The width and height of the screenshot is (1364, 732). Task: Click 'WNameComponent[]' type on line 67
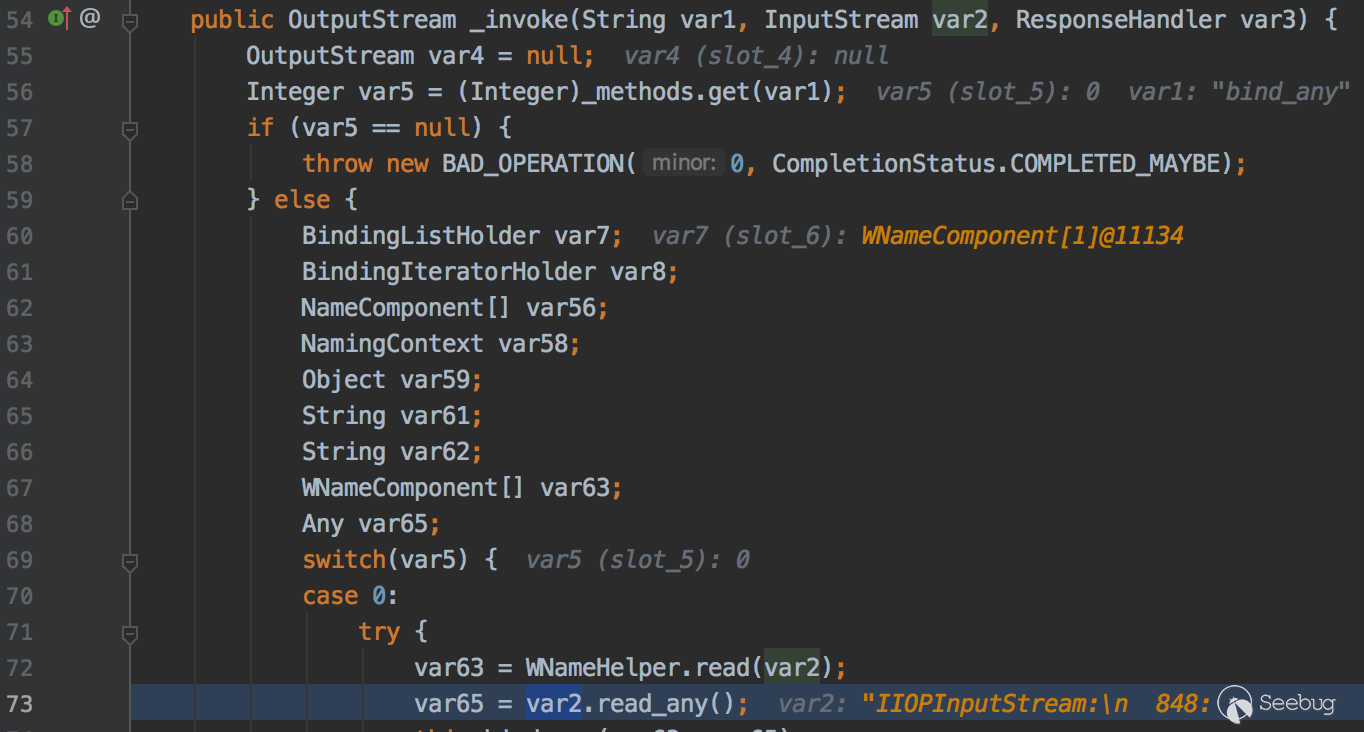(414, 487)
